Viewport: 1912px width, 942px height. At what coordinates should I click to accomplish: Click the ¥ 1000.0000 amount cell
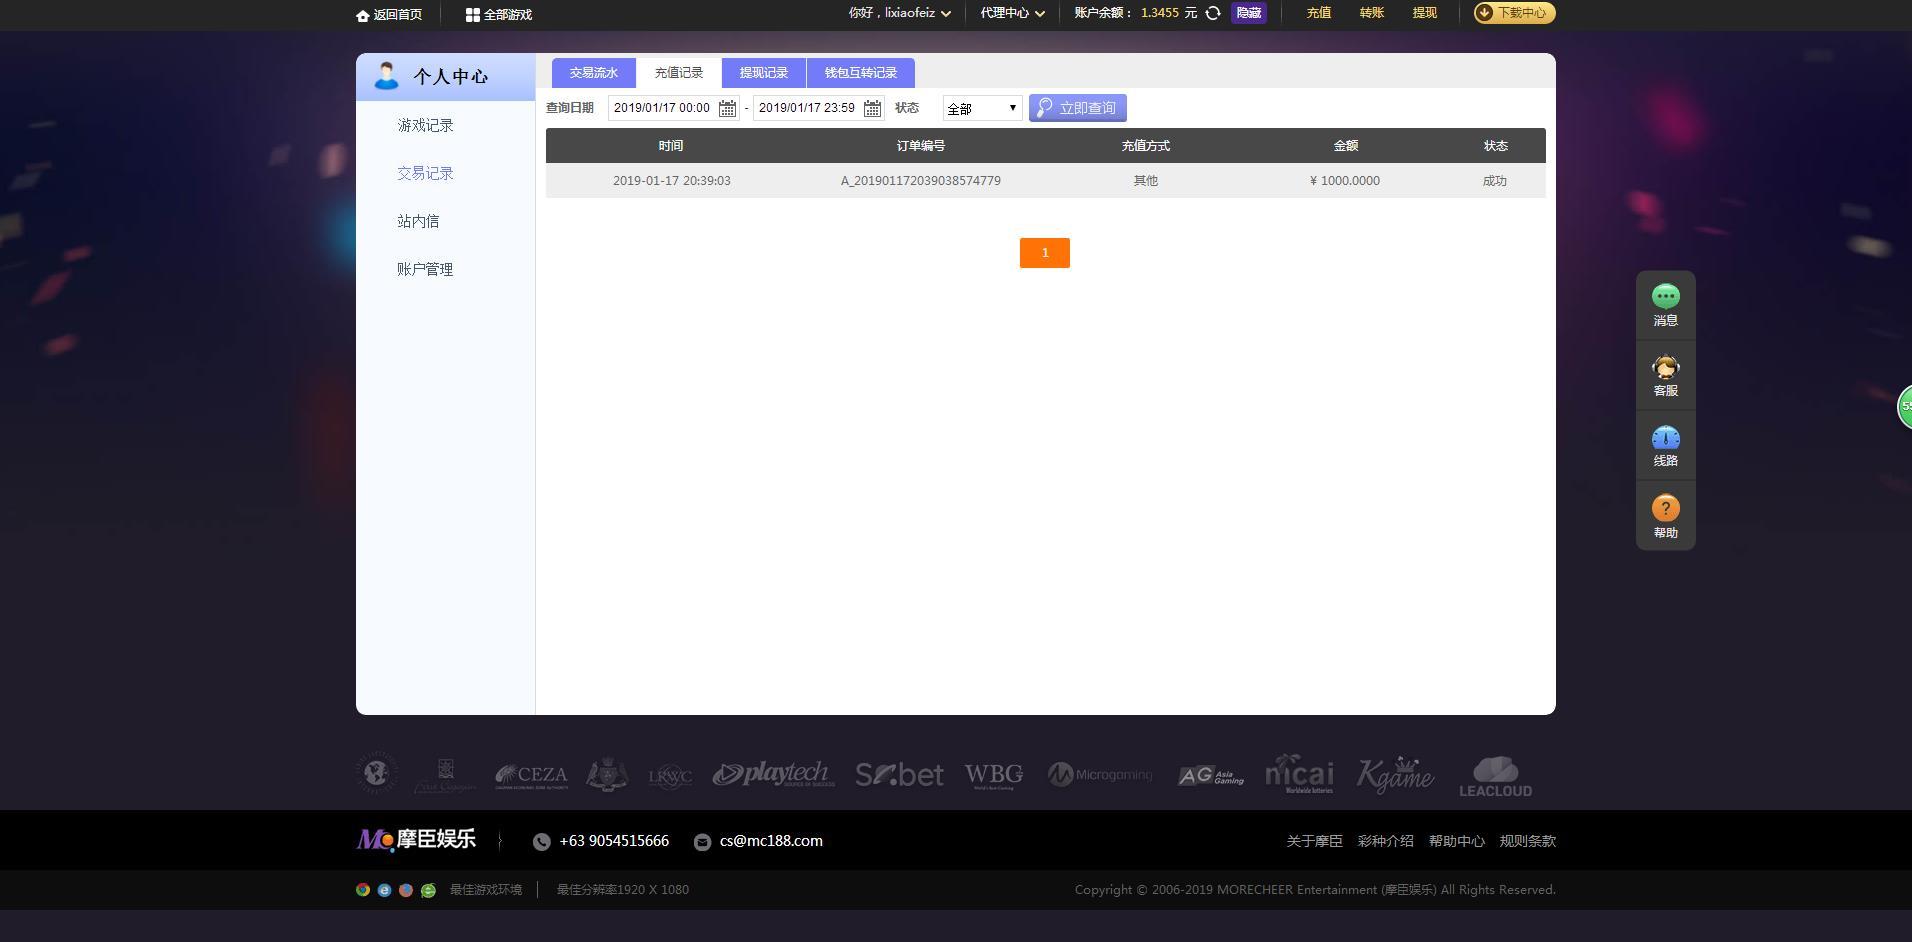coord(1345,181)
